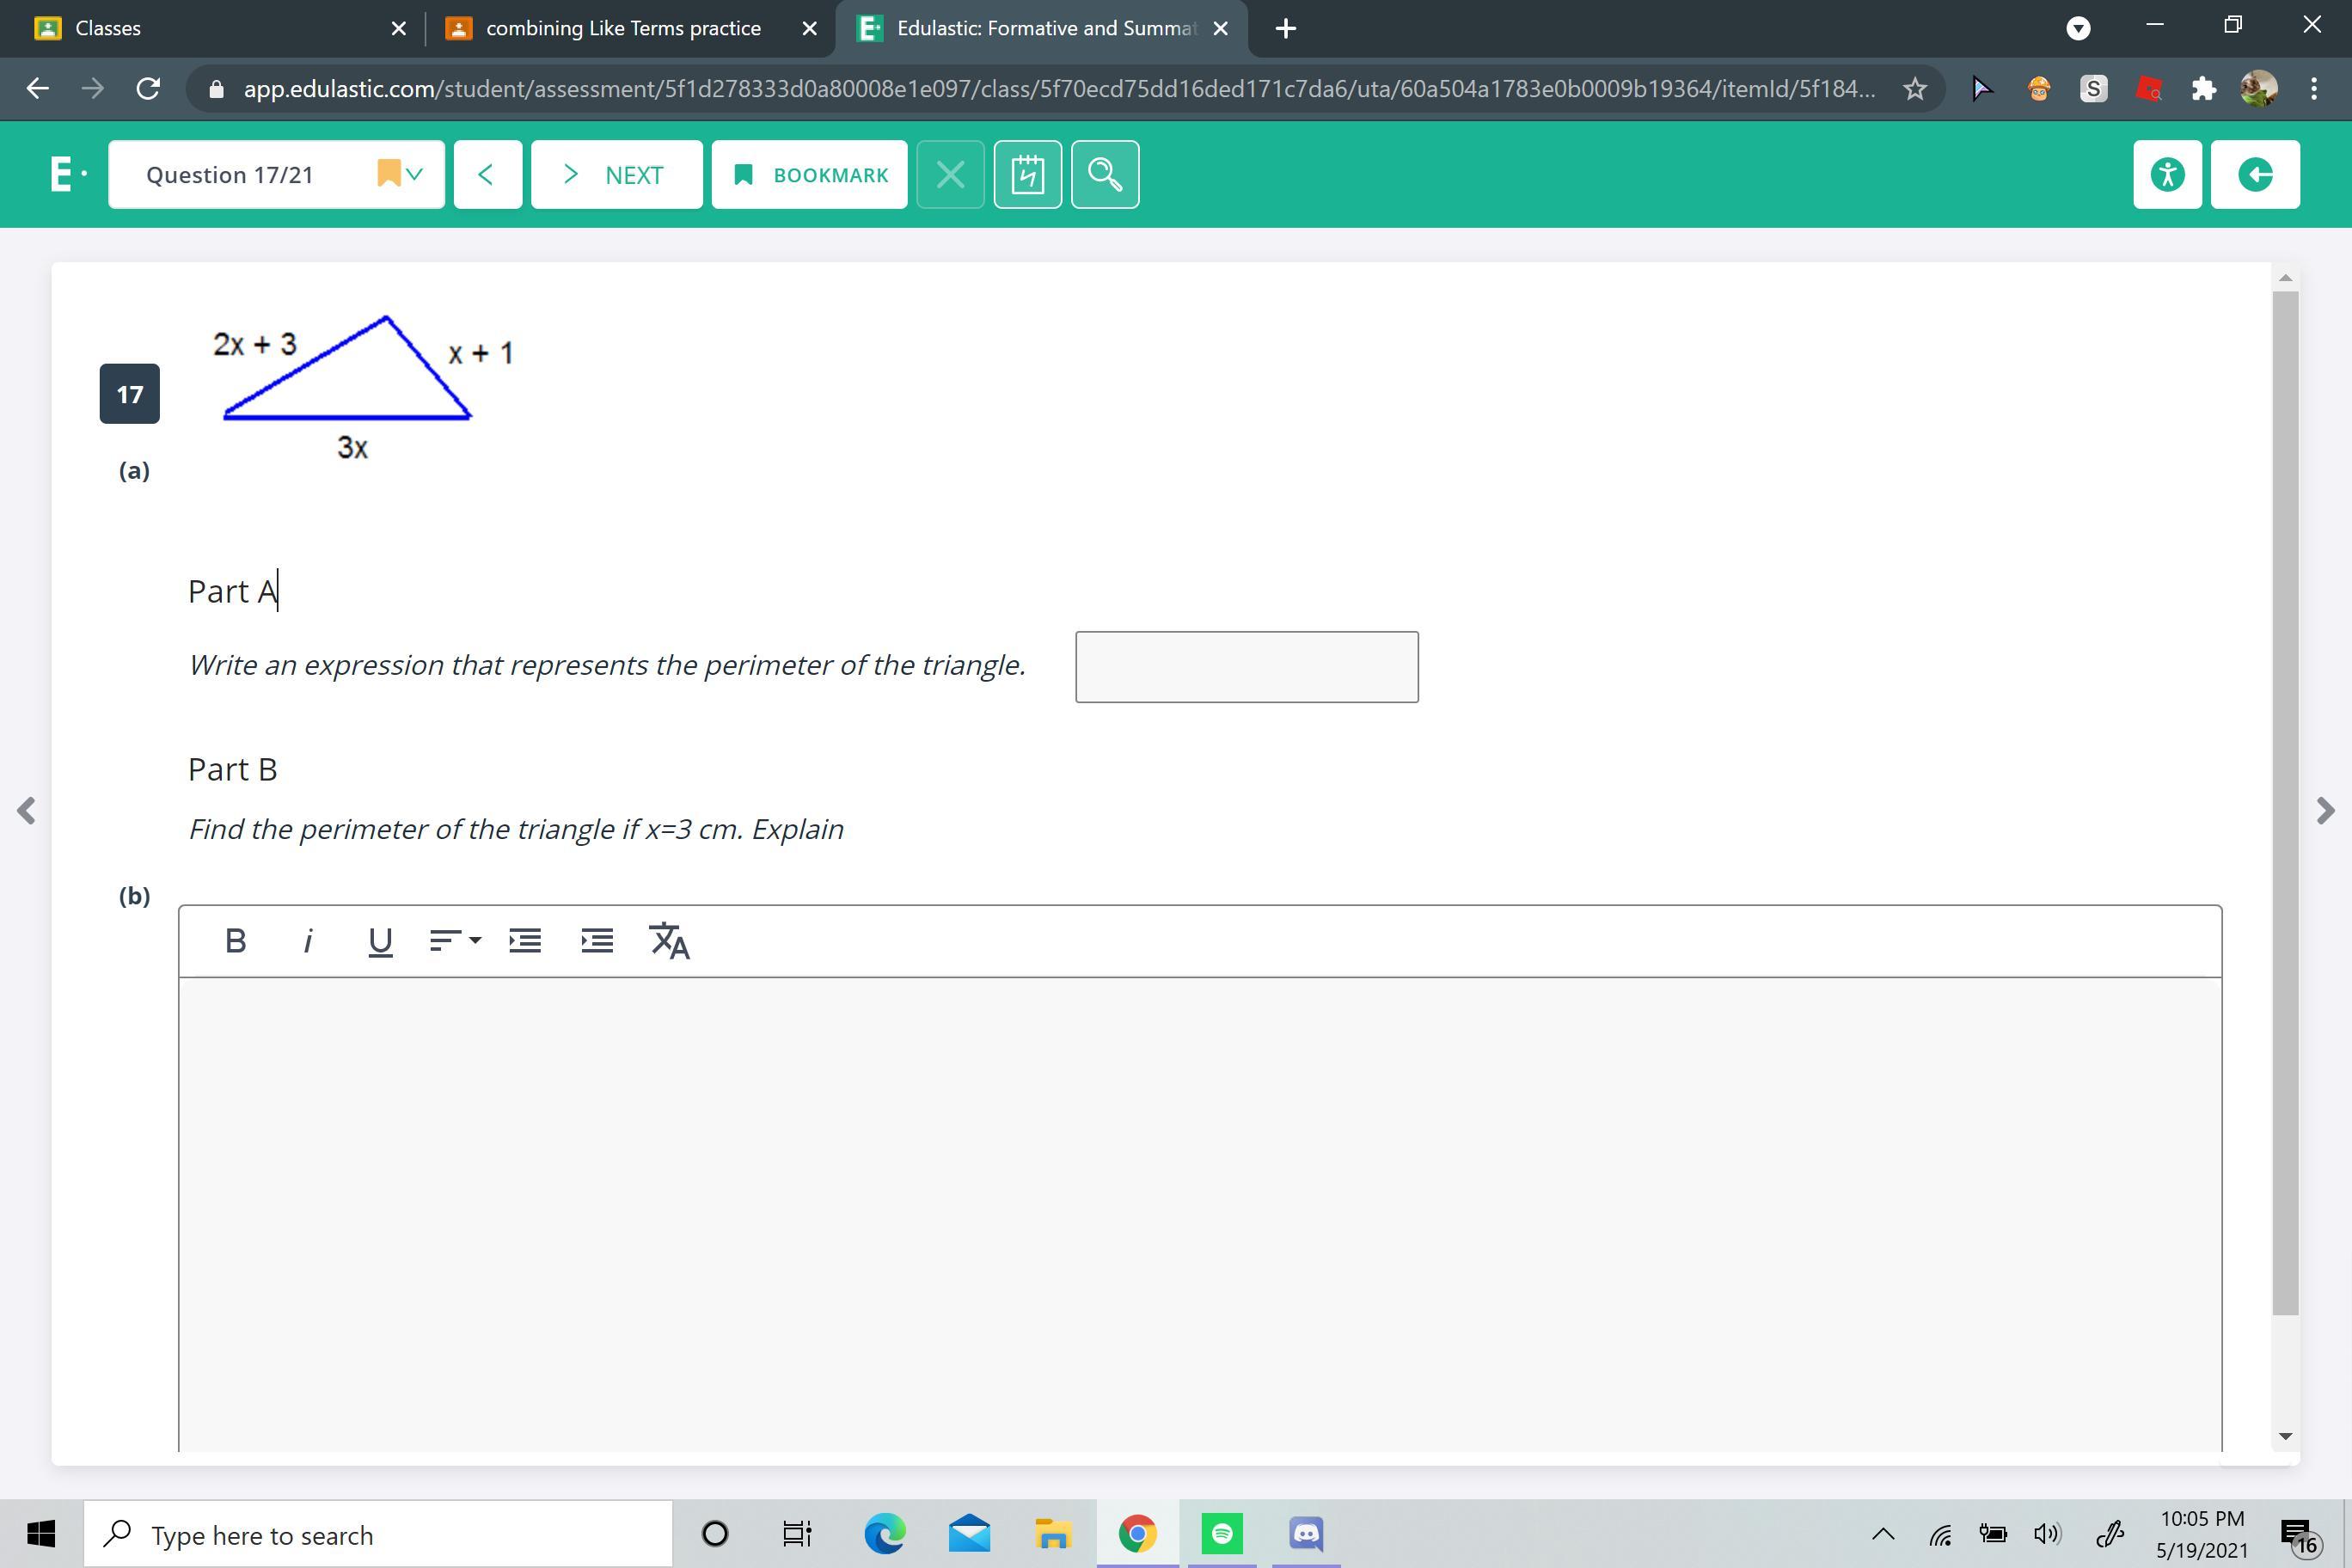Click the Part A perimeter answer box
This screenshot has width=2352, height=1568.
[x=1246, y=667]
